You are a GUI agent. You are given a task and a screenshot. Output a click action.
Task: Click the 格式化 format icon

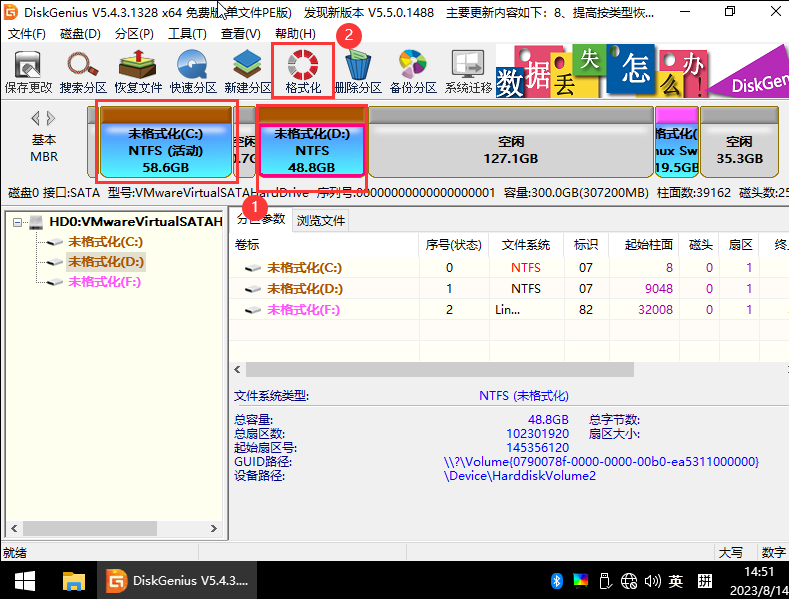click(303, 71)
